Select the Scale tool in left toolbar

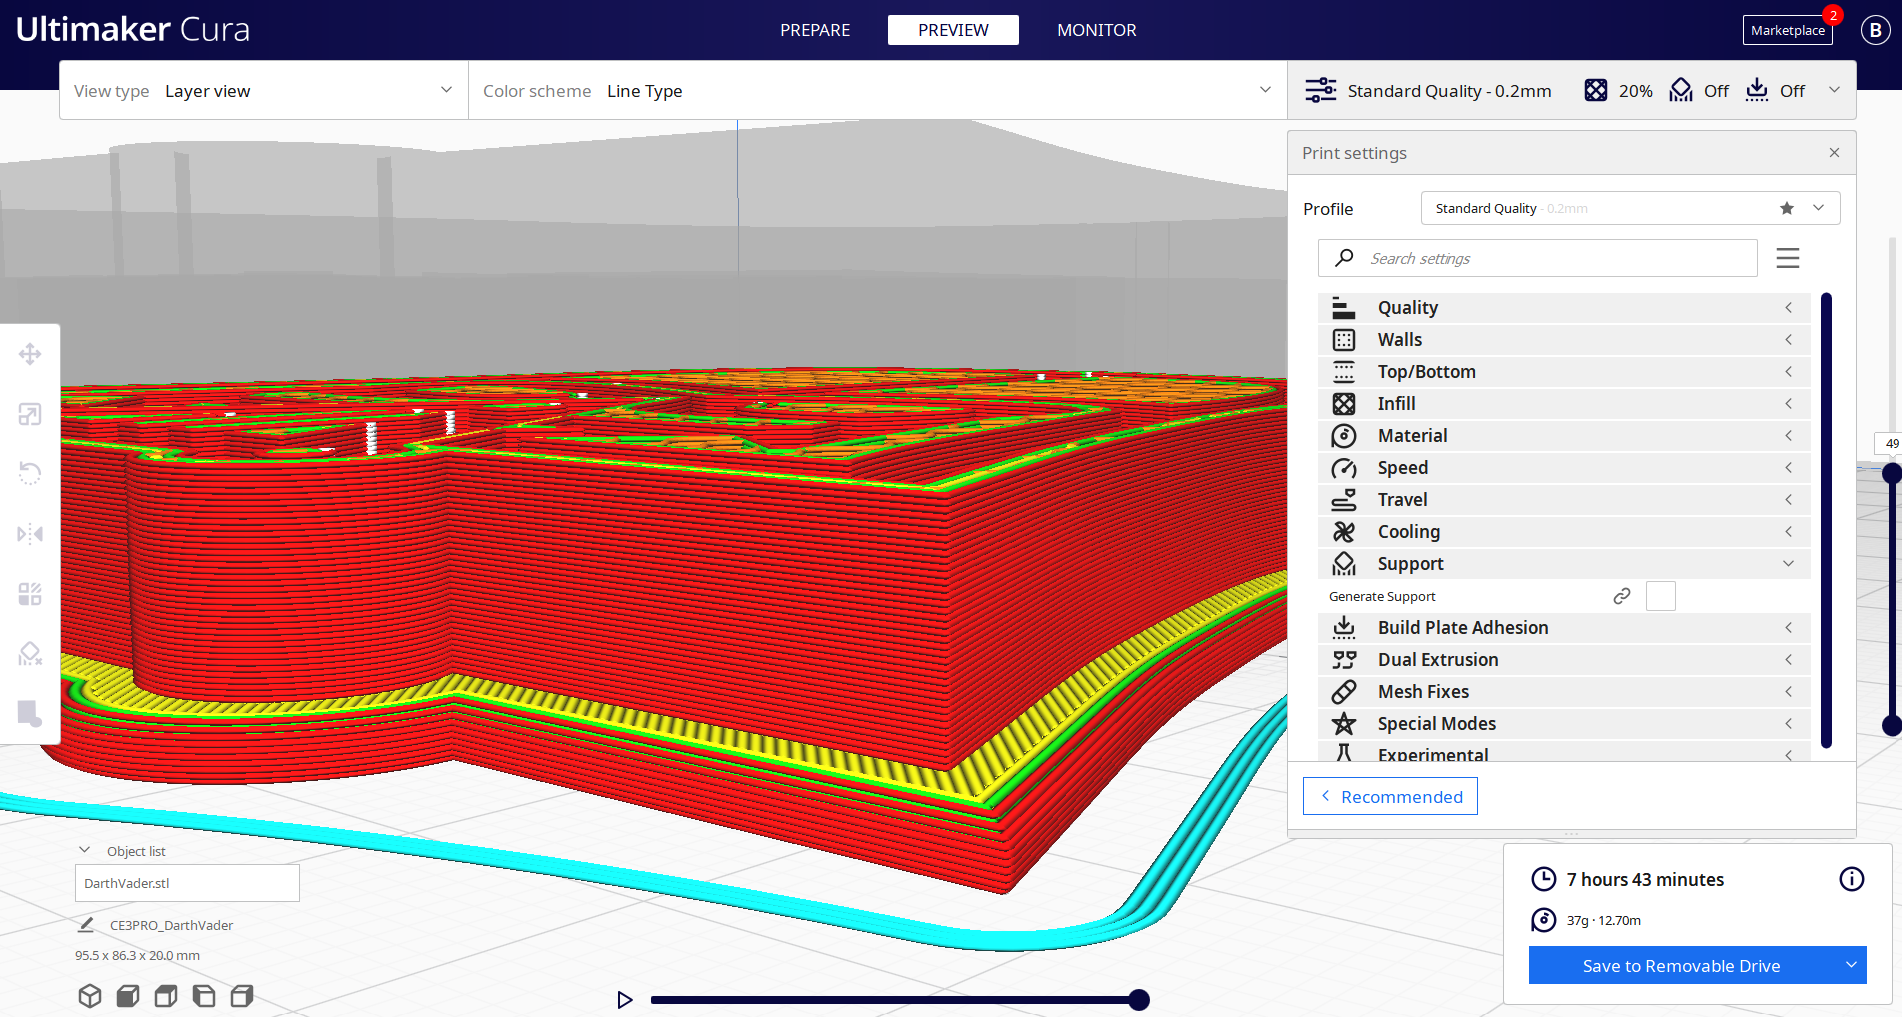[x=30, y=414]
